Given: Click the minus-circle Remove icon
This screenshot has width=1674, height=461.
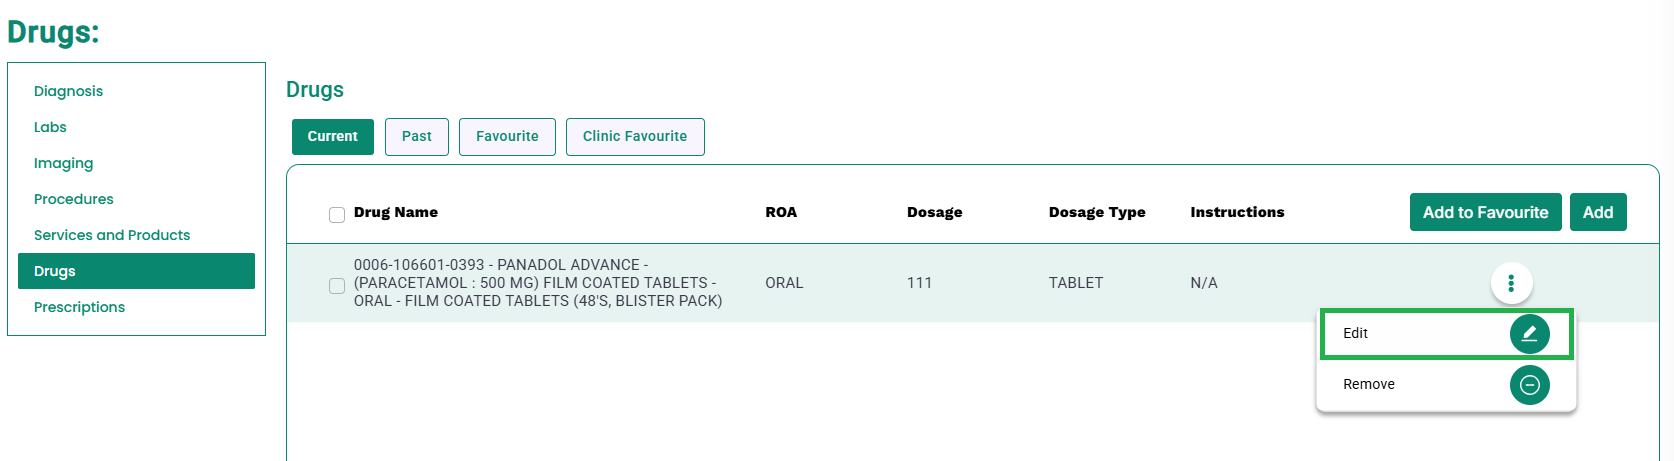Looking at the screenshot, I should pos(1529,385).
